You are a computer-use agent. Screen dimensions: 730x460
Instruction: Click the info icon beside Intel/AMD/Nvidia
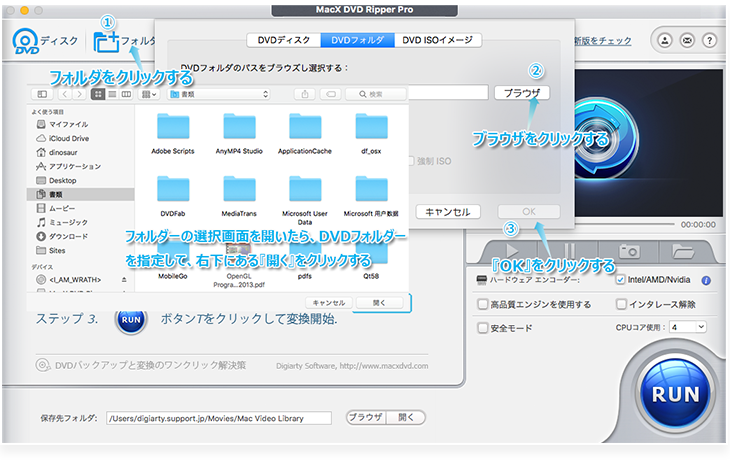706,280
